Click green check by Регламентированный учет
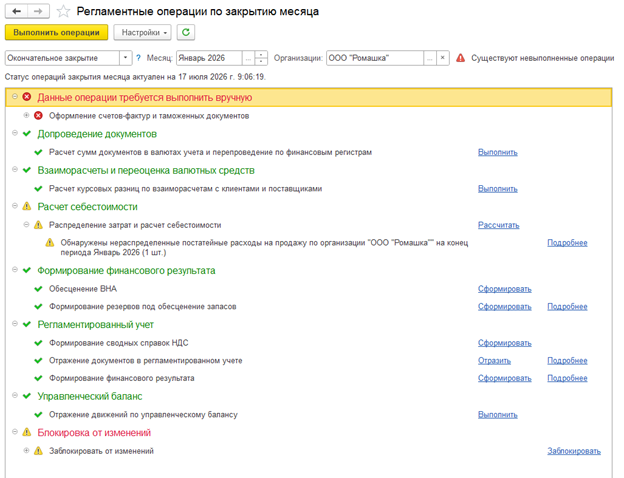This screenshot has width=624, height=478. [x=27, y=324]
